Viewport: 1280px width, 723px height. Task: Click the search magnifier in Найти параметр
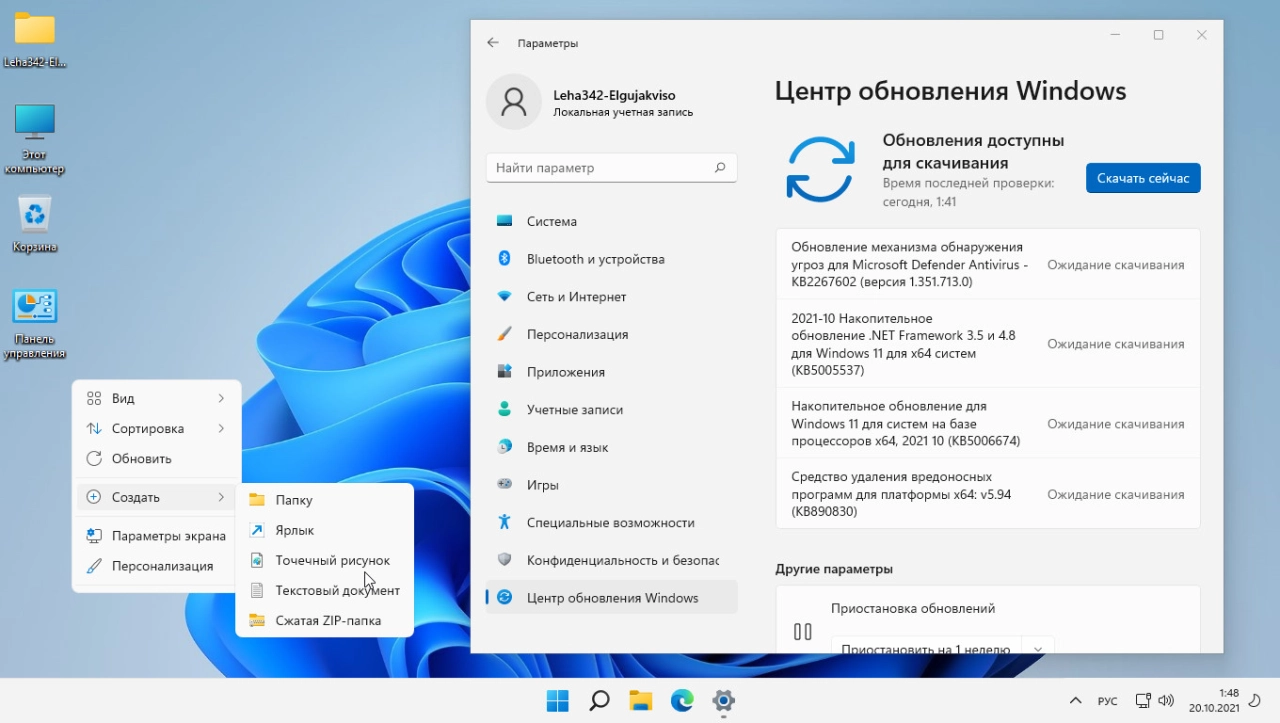click(720, 168)
